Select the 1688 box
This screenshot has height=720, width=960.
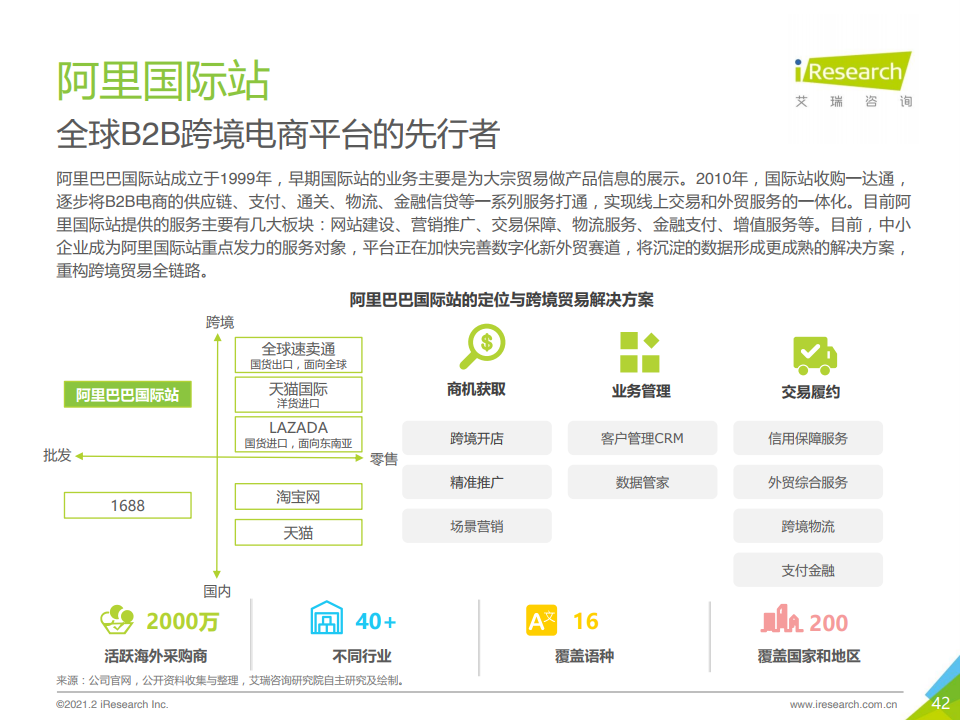point(127,506)
